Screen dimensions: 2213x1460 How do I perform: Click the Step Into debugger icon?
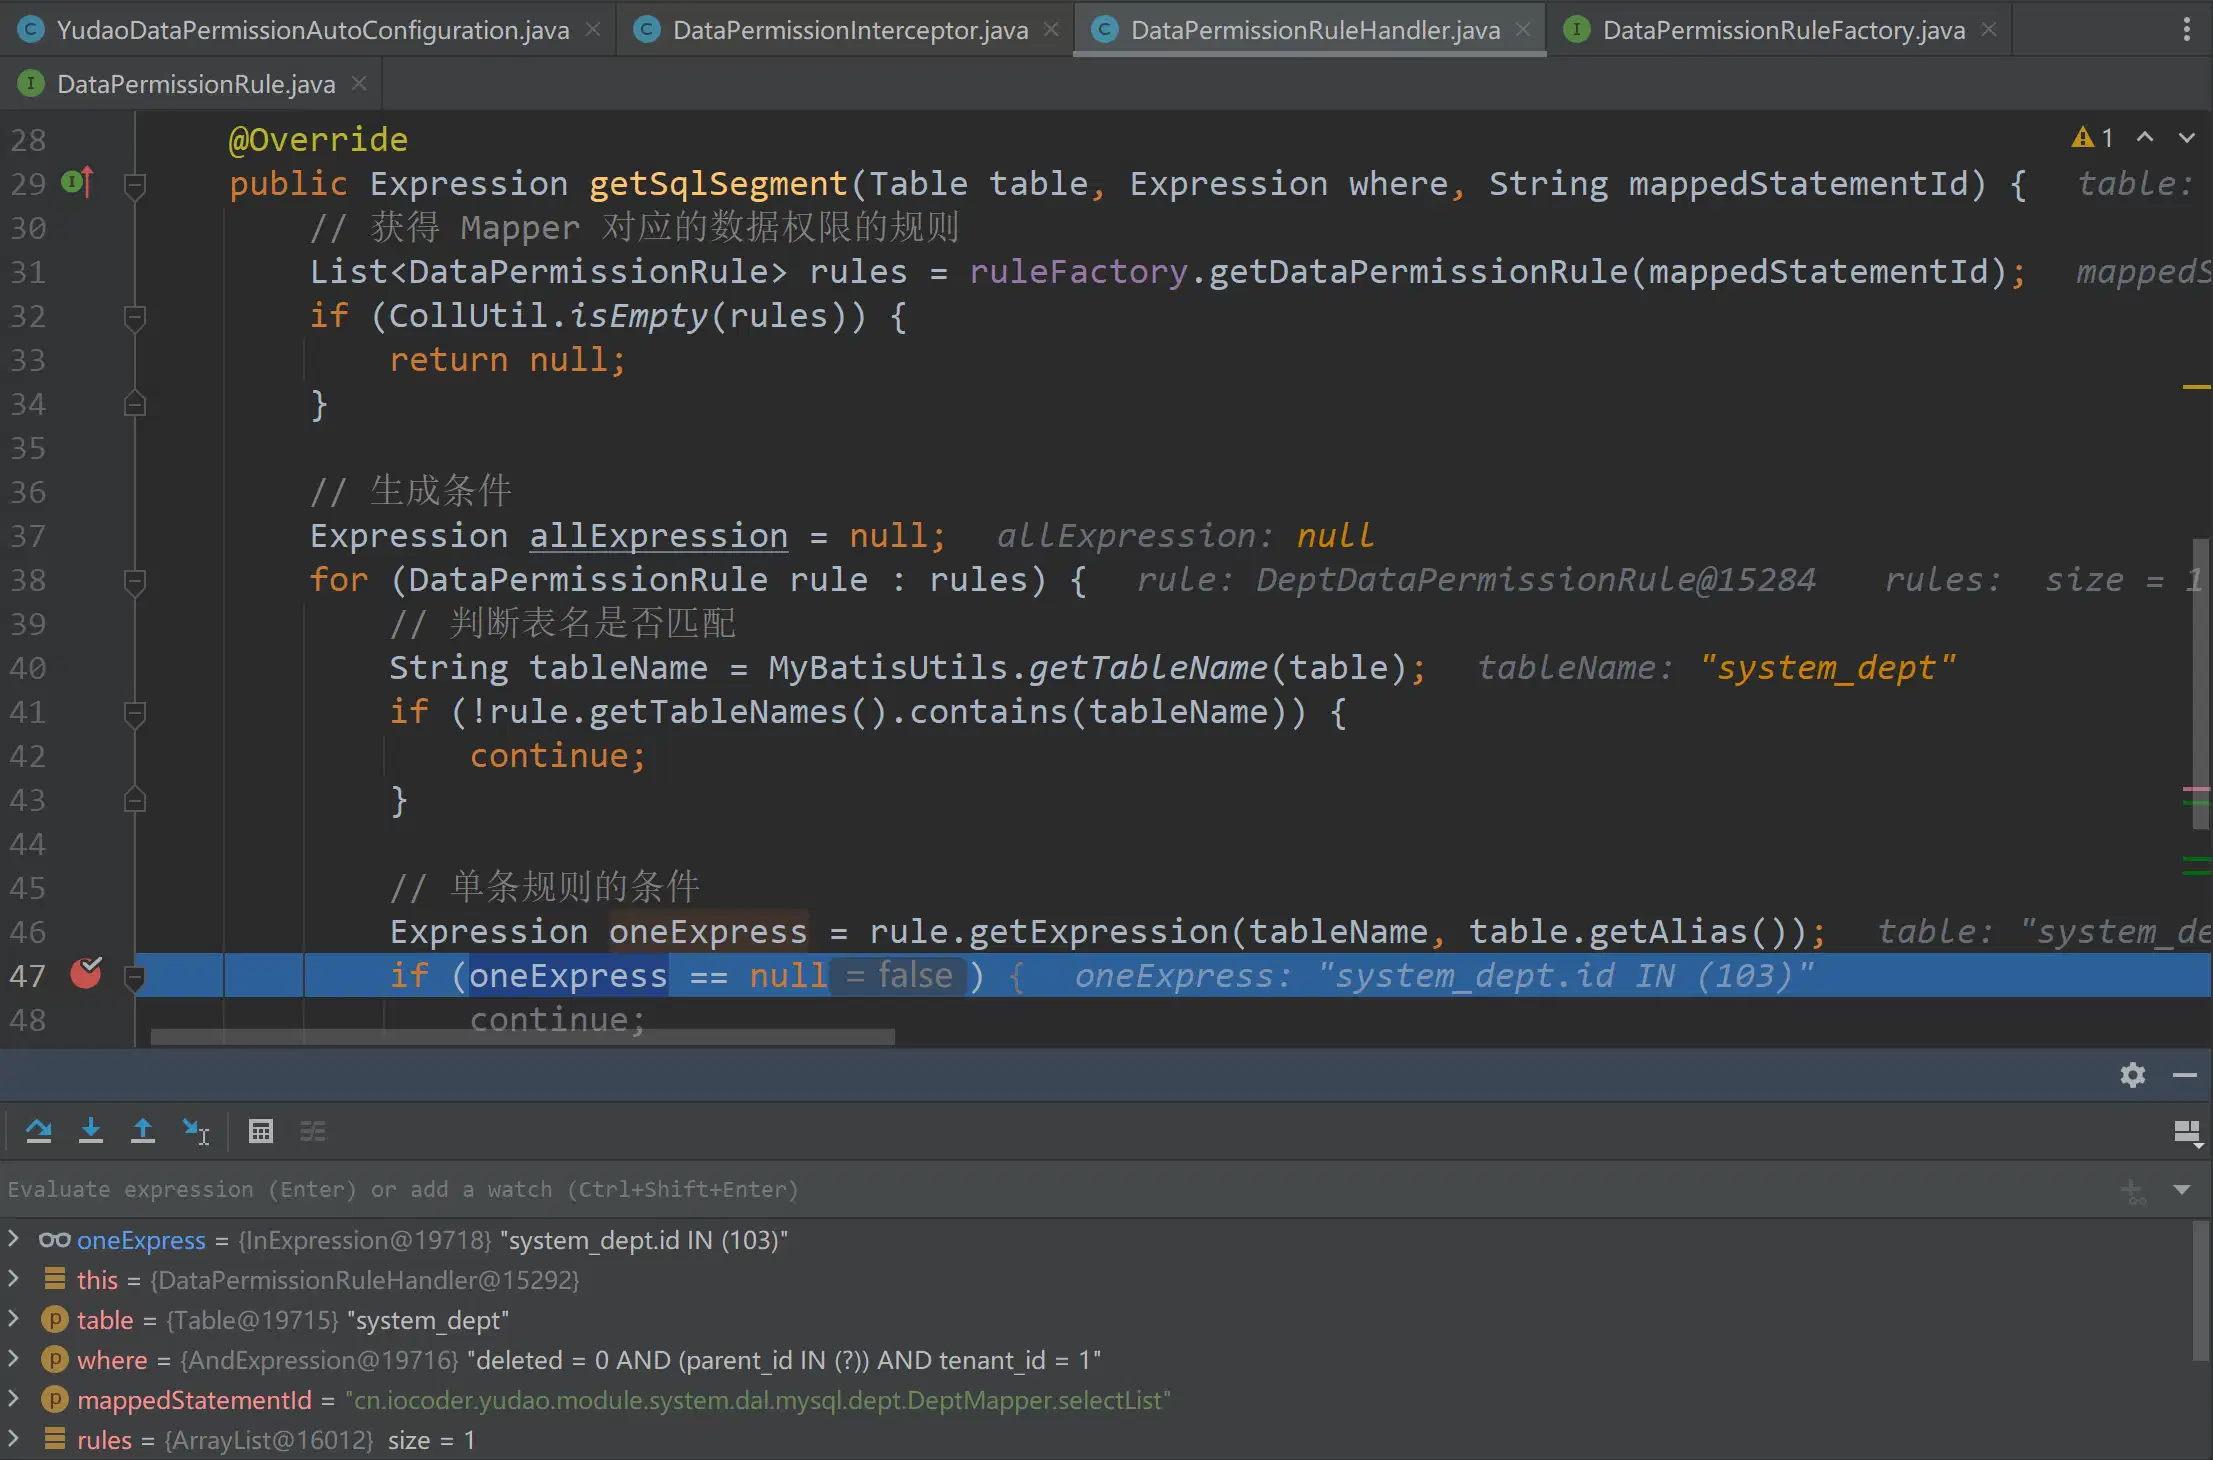coord(91,1131)
